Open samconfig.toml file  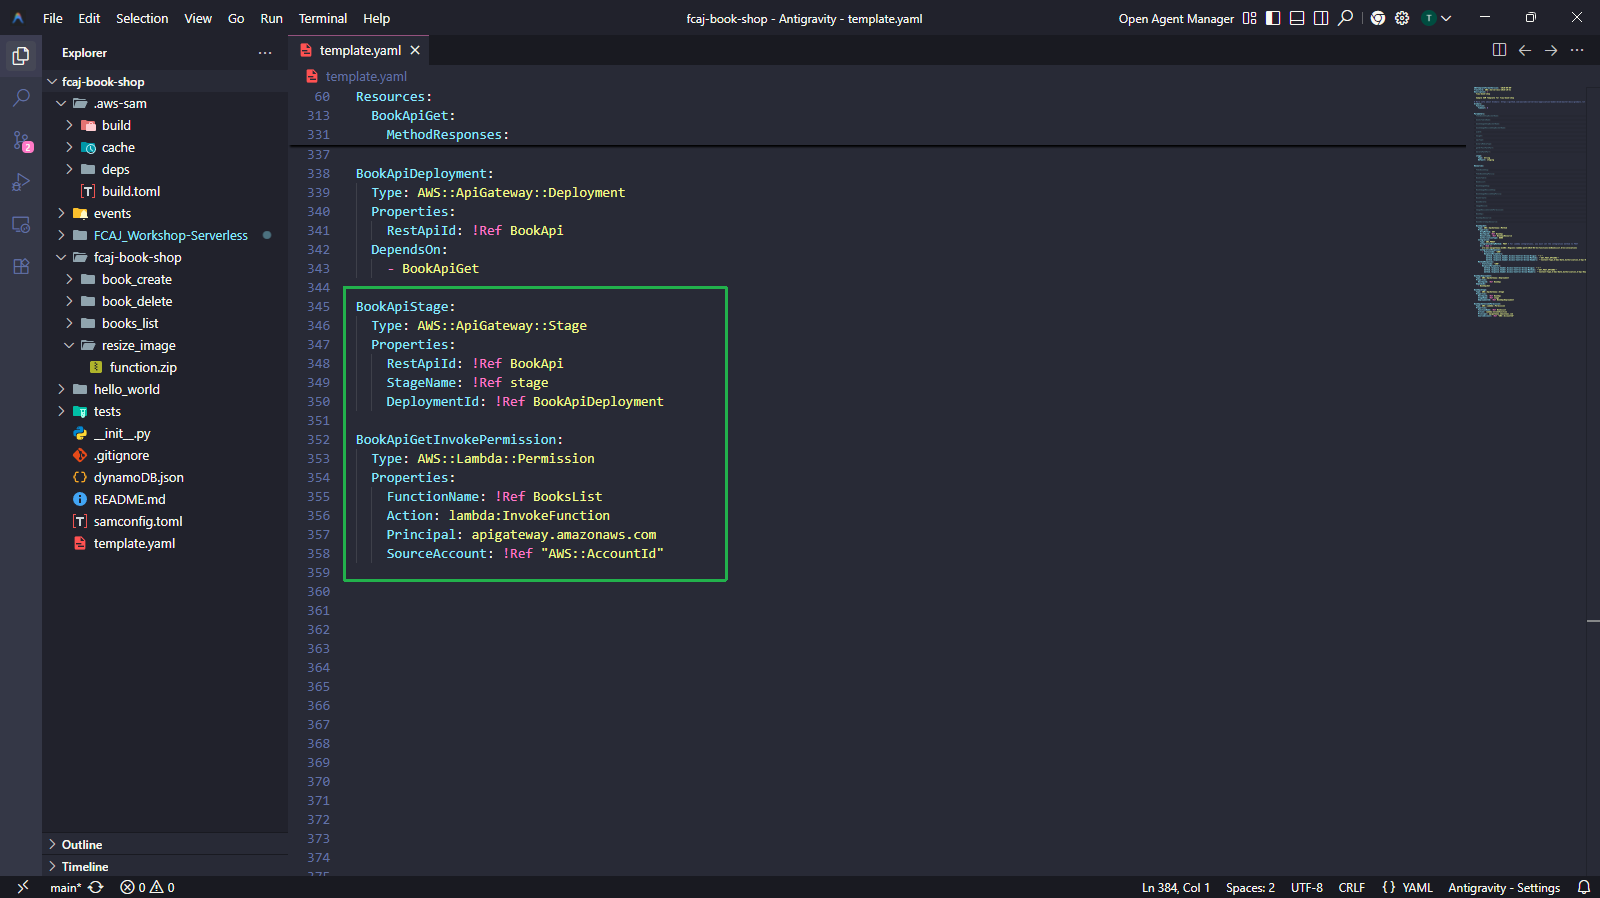tap(165, 522)
